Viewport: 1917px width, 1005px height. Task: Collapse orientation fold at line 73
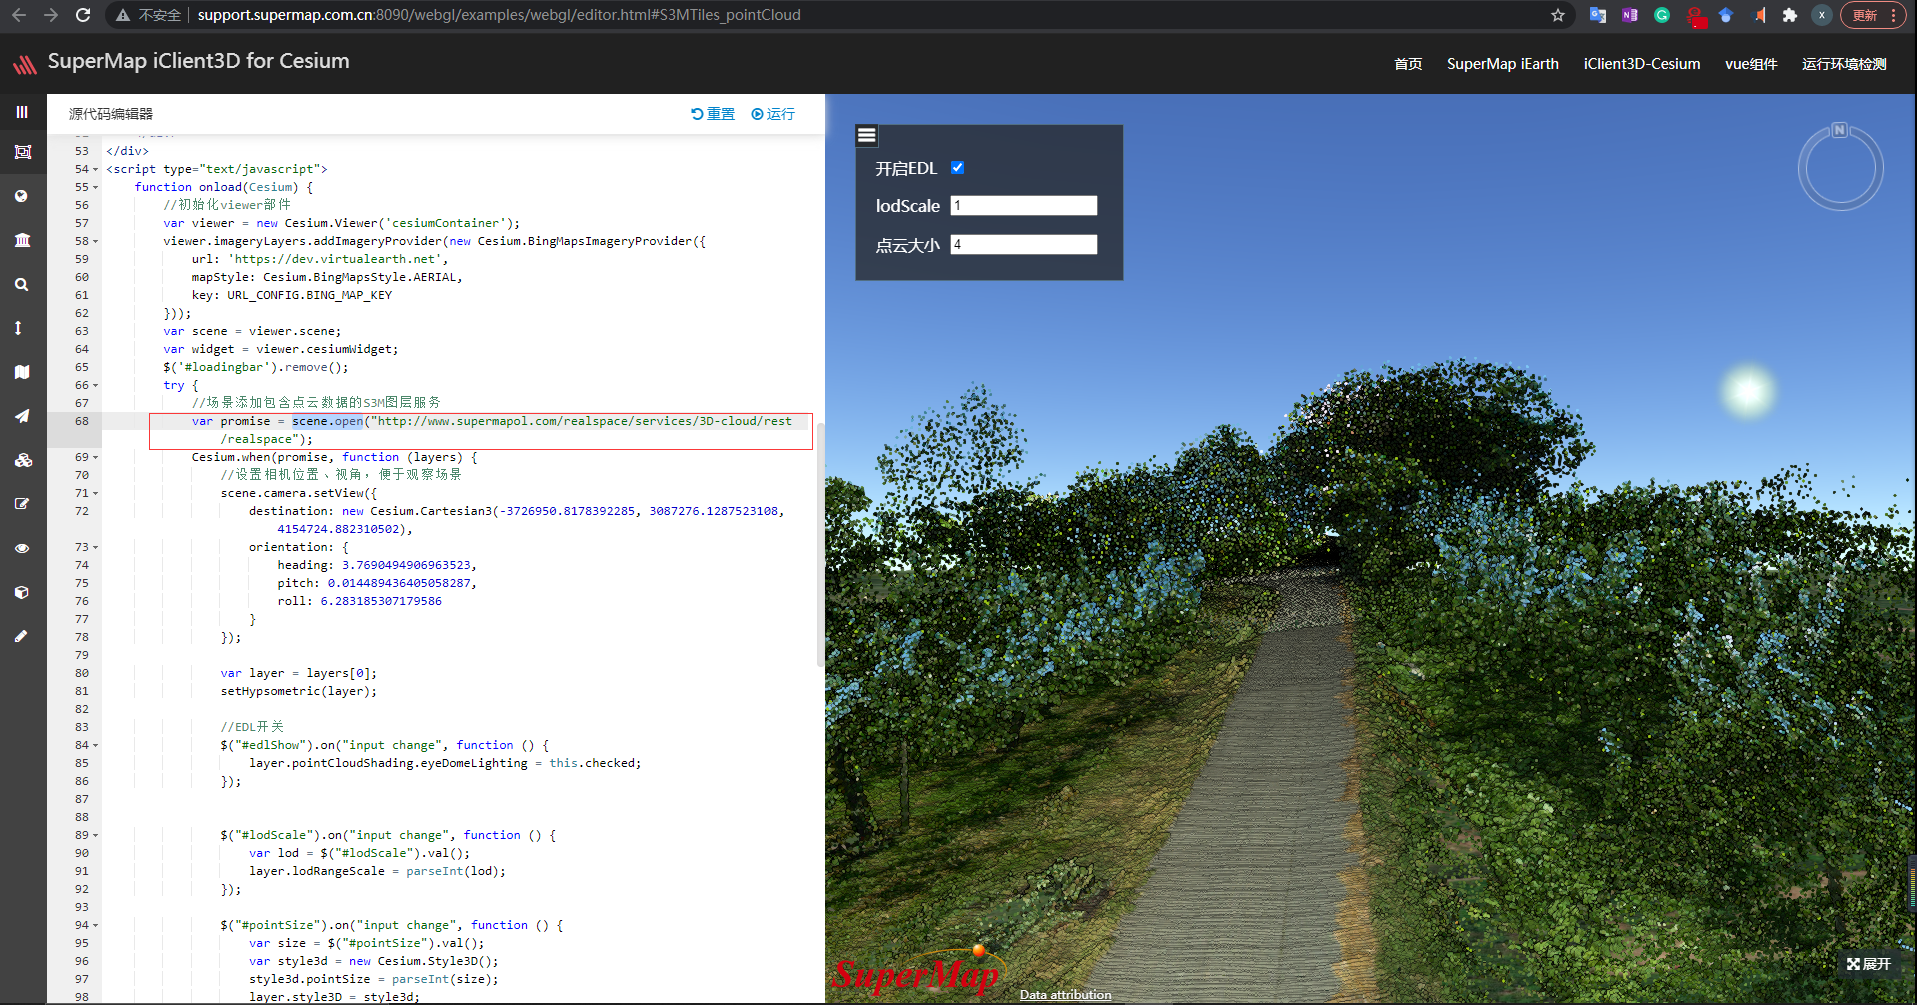(x=96, y=548)
